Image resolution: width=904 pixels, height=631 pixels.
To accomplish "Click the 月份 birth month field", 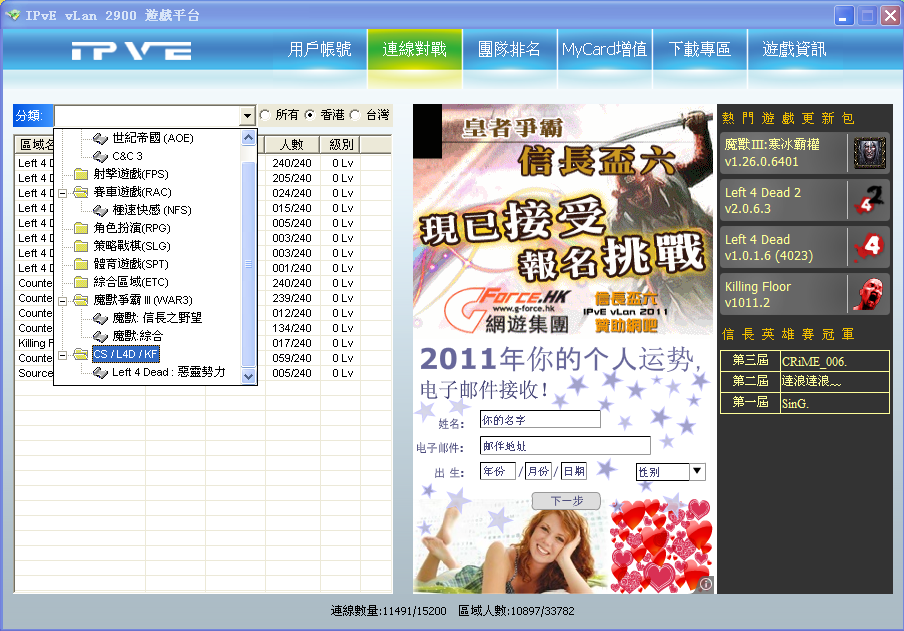I will pos(538,471).
